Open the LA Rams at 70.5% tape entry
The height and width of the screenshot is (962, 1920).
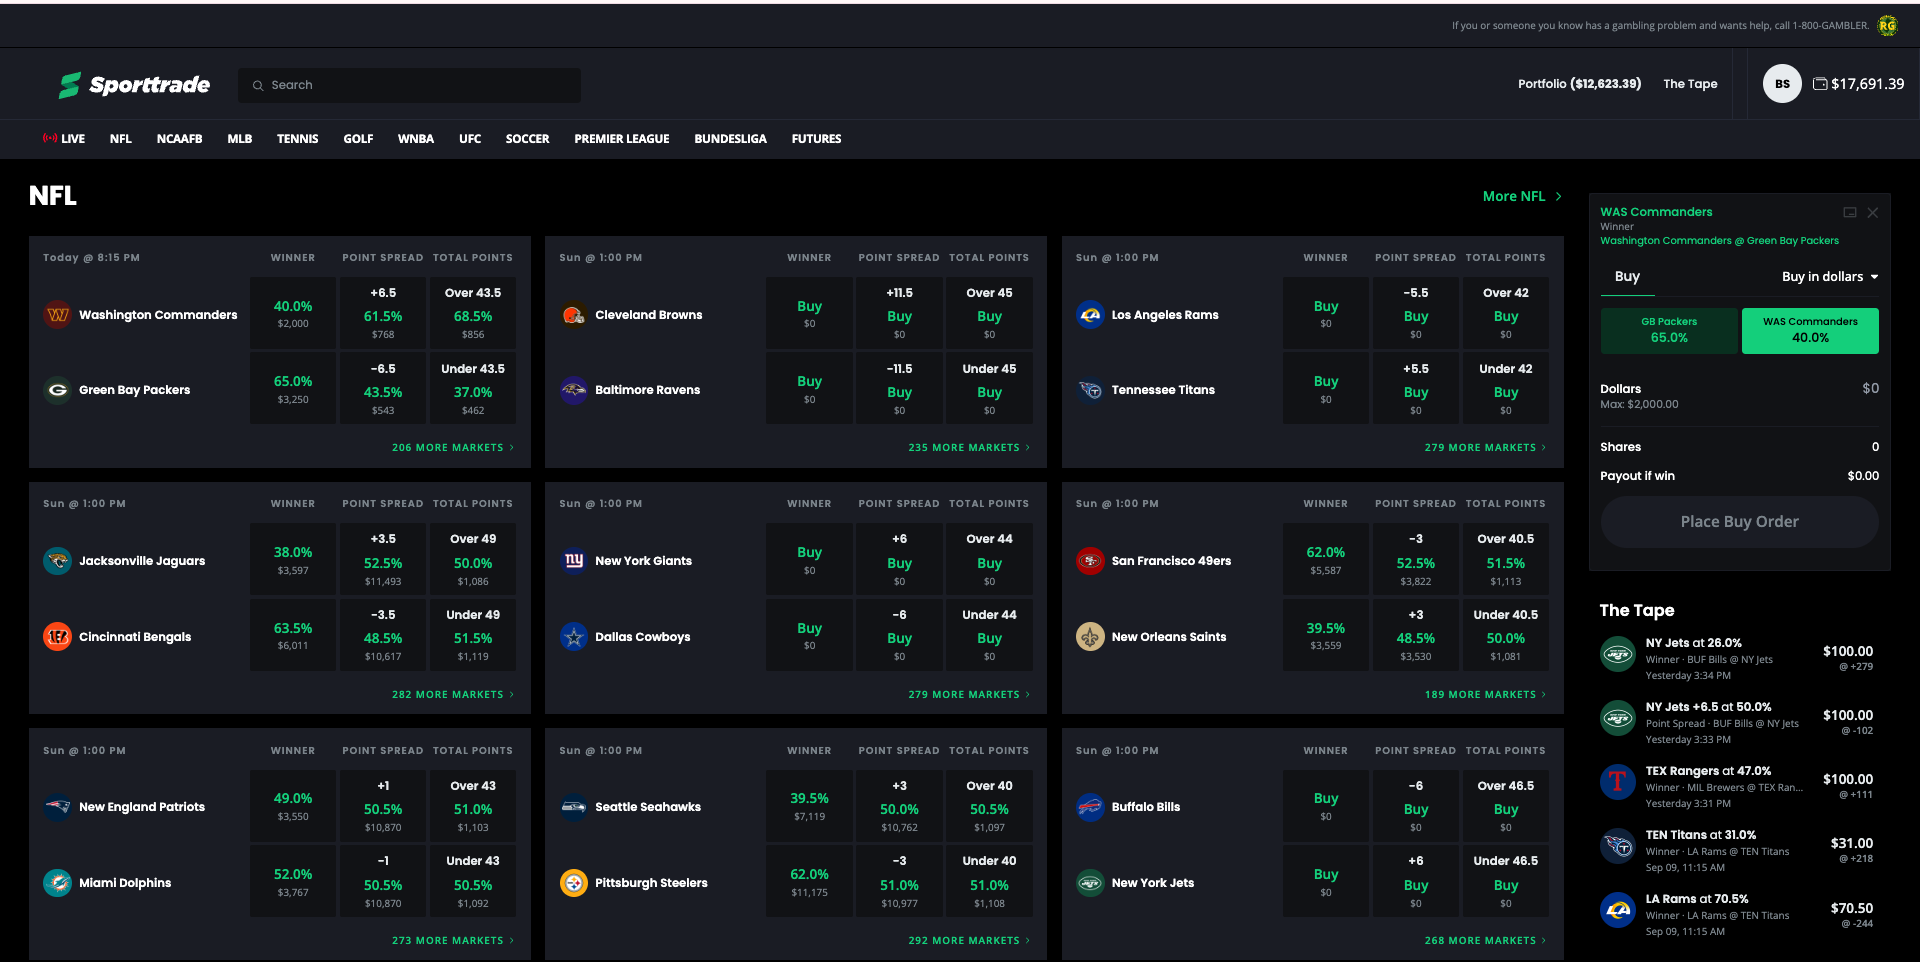1739,915
